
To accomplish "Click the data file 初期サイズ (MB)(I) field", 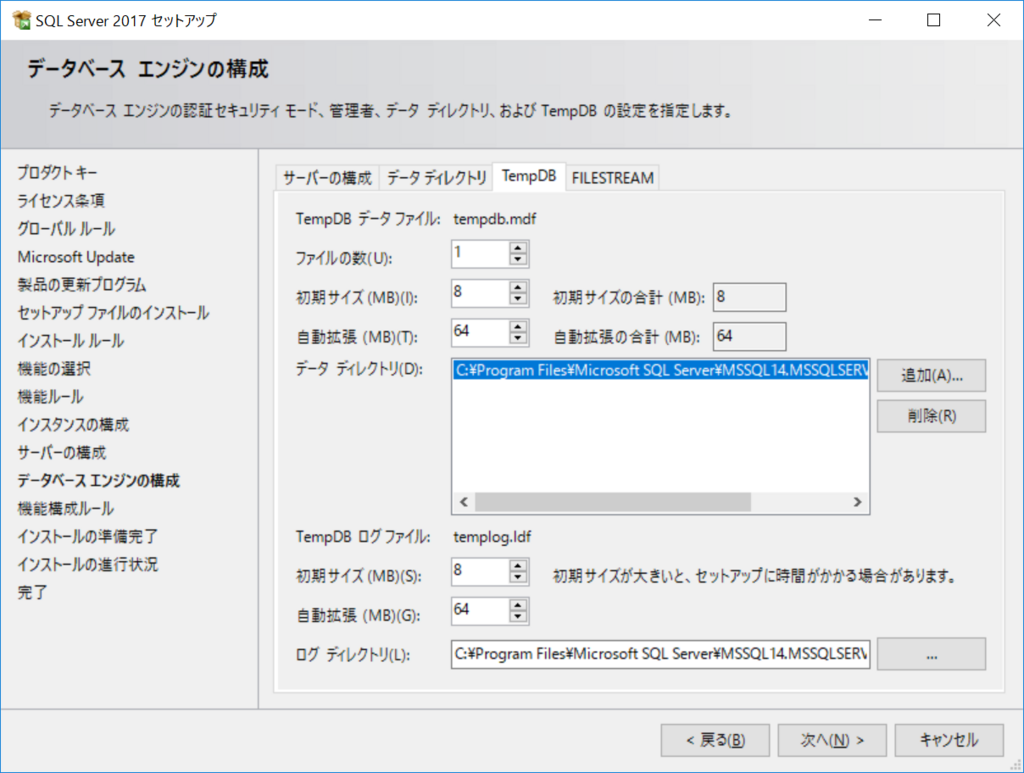I will tap(481, 292).
